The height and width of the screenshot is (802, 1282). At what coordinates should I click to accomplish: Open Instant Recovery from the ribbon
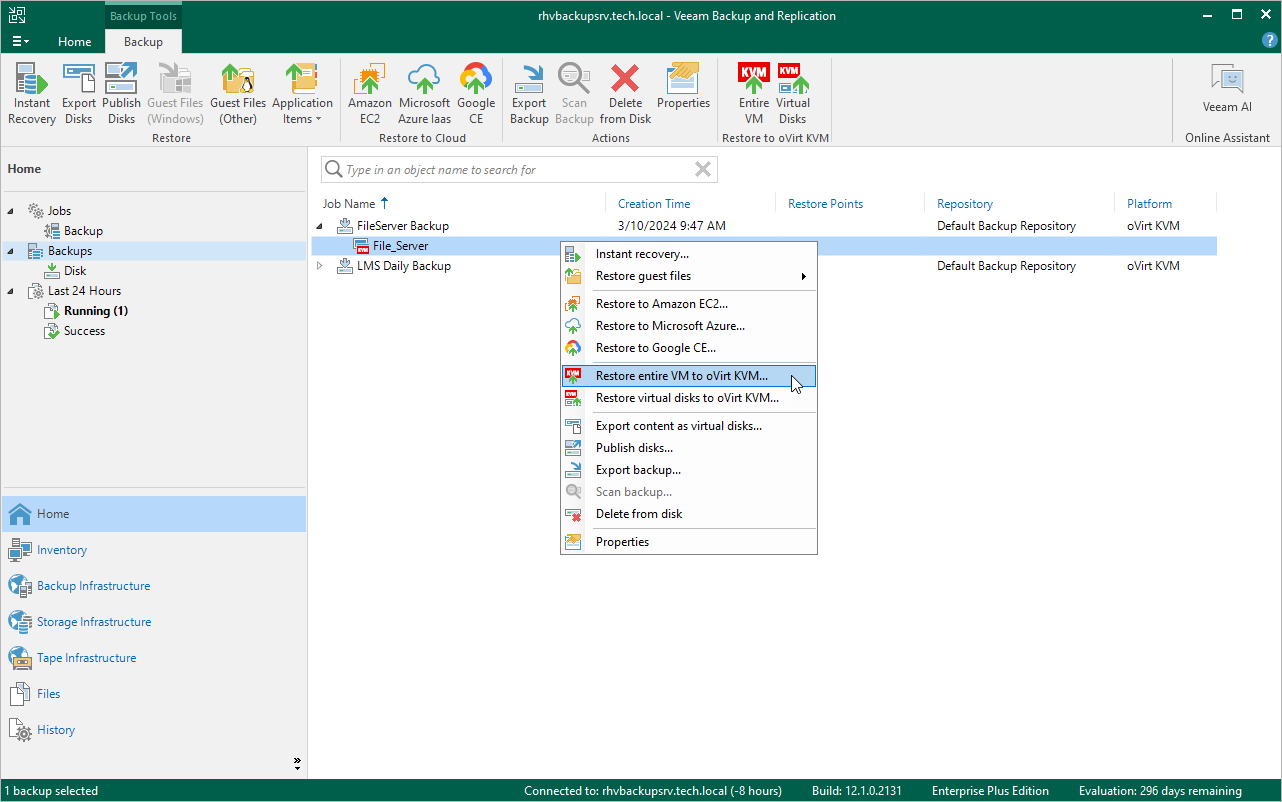click(32, 93)
